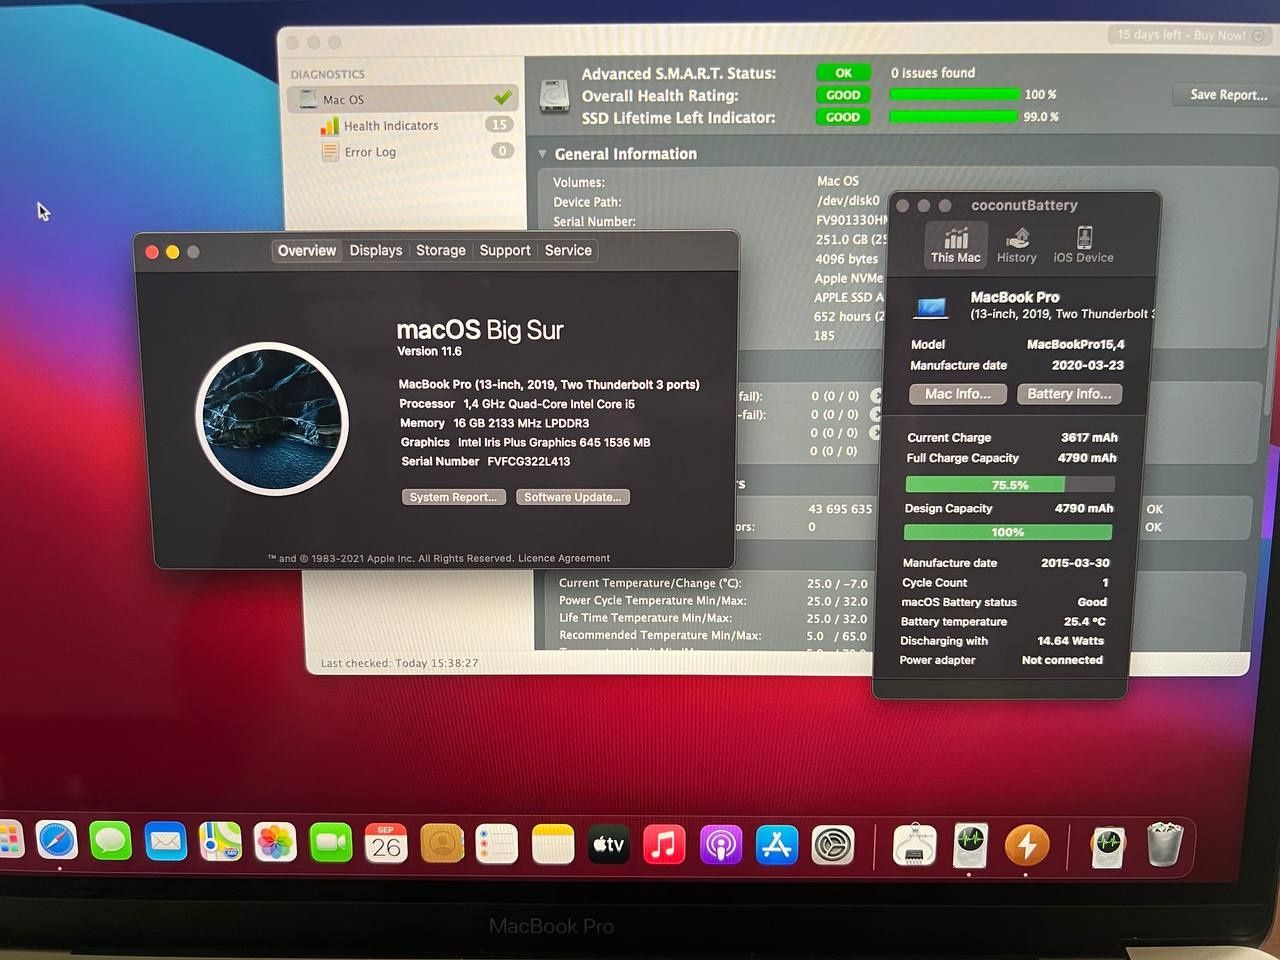This screenshot has height=960, width=1280.
Task: Click the green OK S.M.A.R.T. status badge
Action: pos(843,73)
